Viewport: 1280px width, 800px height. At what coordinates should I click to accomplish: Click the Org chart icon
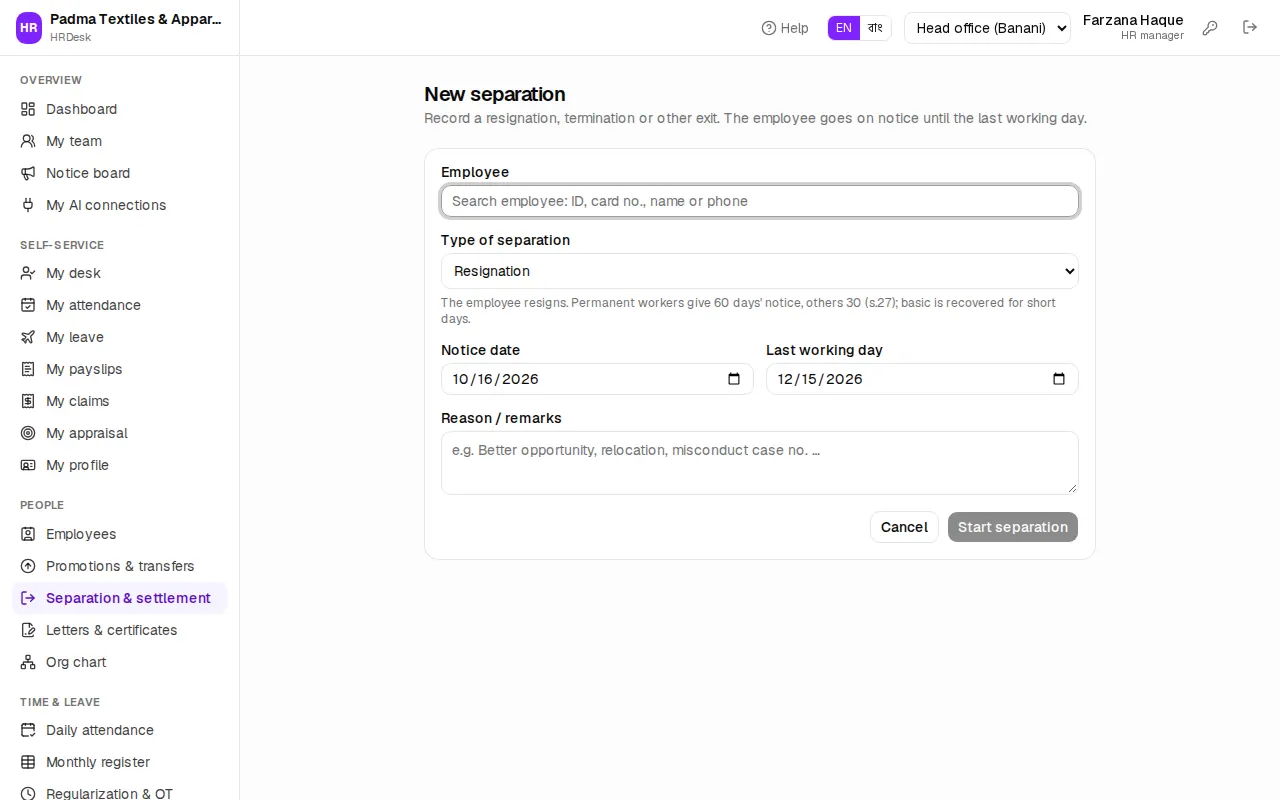[28, 662]
